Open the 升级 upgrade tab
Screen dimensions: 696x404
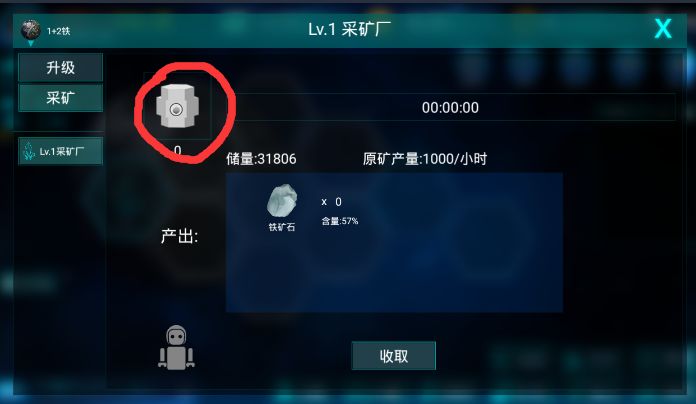(60, 67)
